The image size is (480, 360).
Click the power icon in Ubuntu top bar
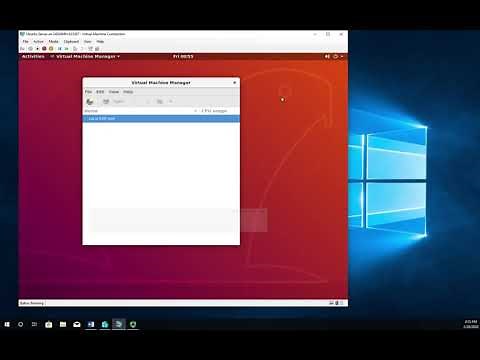point(336,56)
